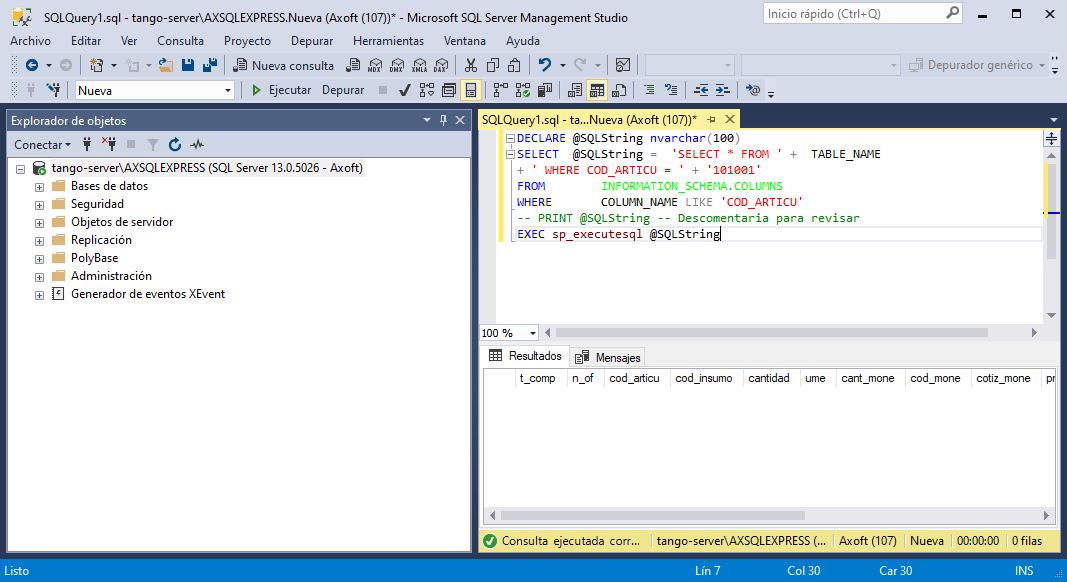Switch to the Mensajes tab

pyautogui.click(x=608, y=357)
